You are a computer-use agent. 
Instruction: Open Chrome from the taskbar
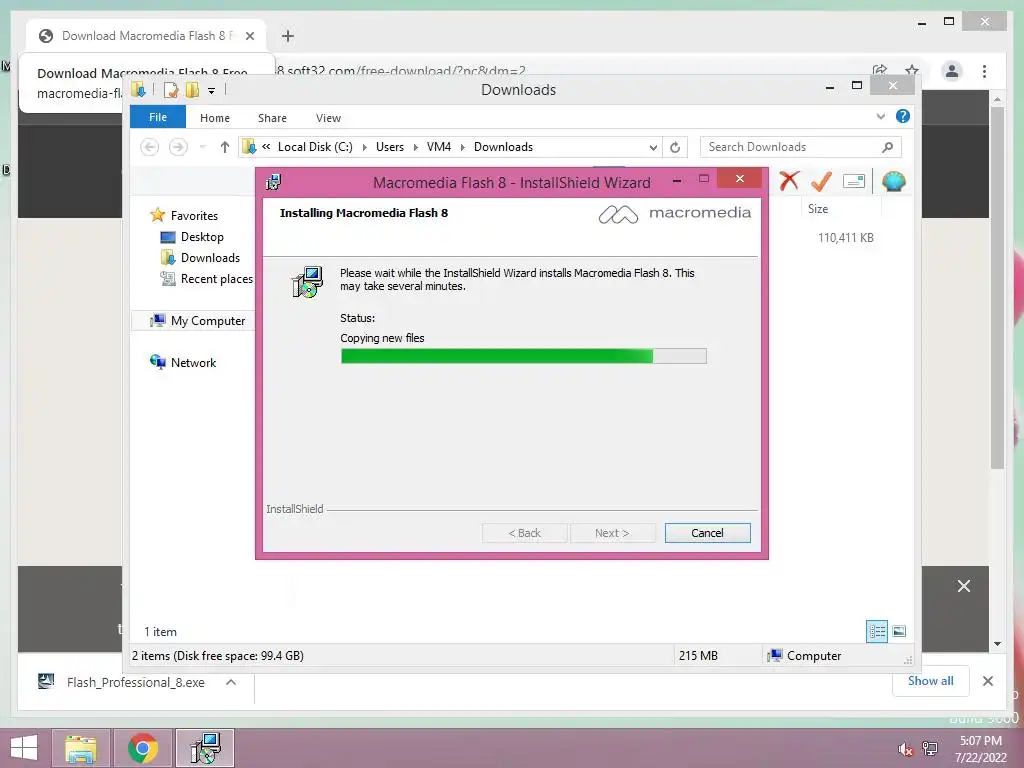tap(142, 748)
